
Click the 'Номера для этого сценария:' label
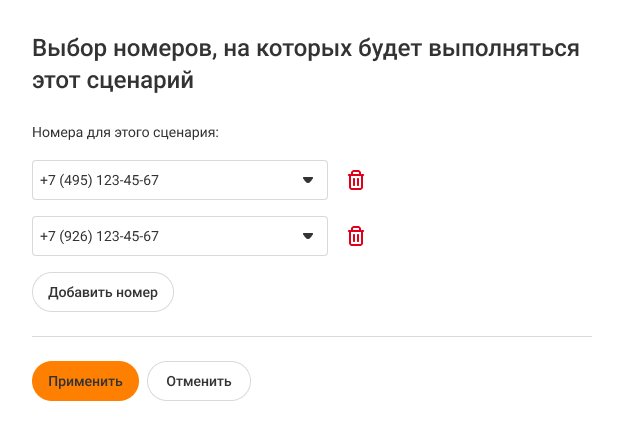[125, 131]
